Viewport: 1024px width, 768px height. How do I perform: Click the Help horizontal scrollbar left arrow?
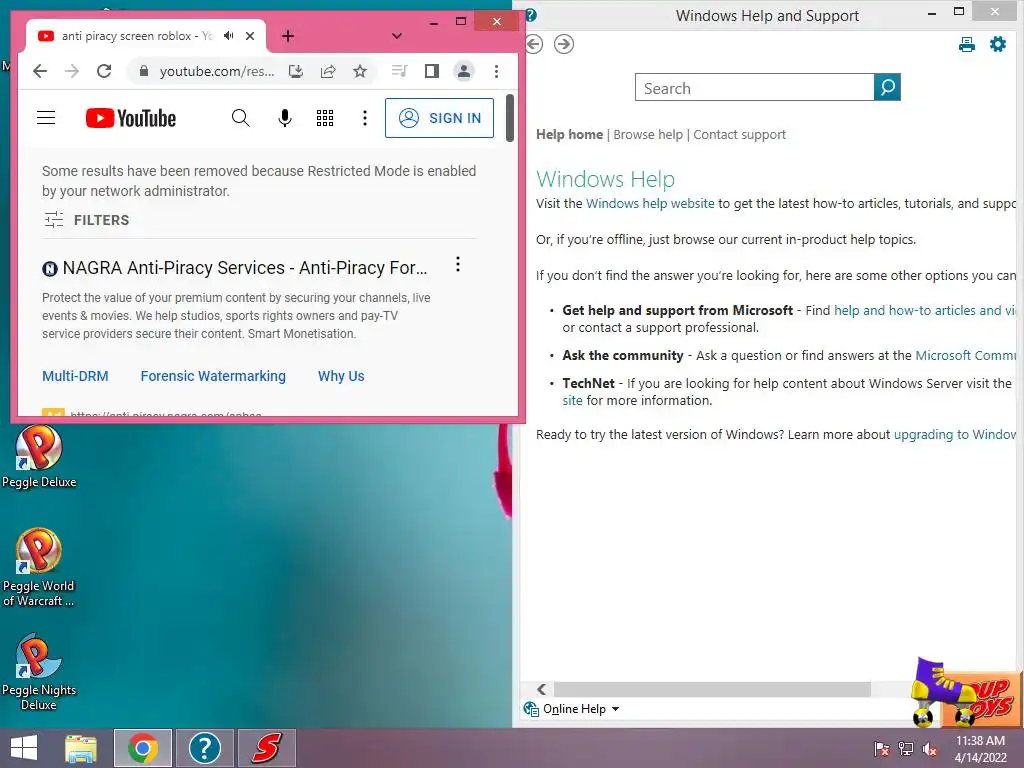point(541,690)
